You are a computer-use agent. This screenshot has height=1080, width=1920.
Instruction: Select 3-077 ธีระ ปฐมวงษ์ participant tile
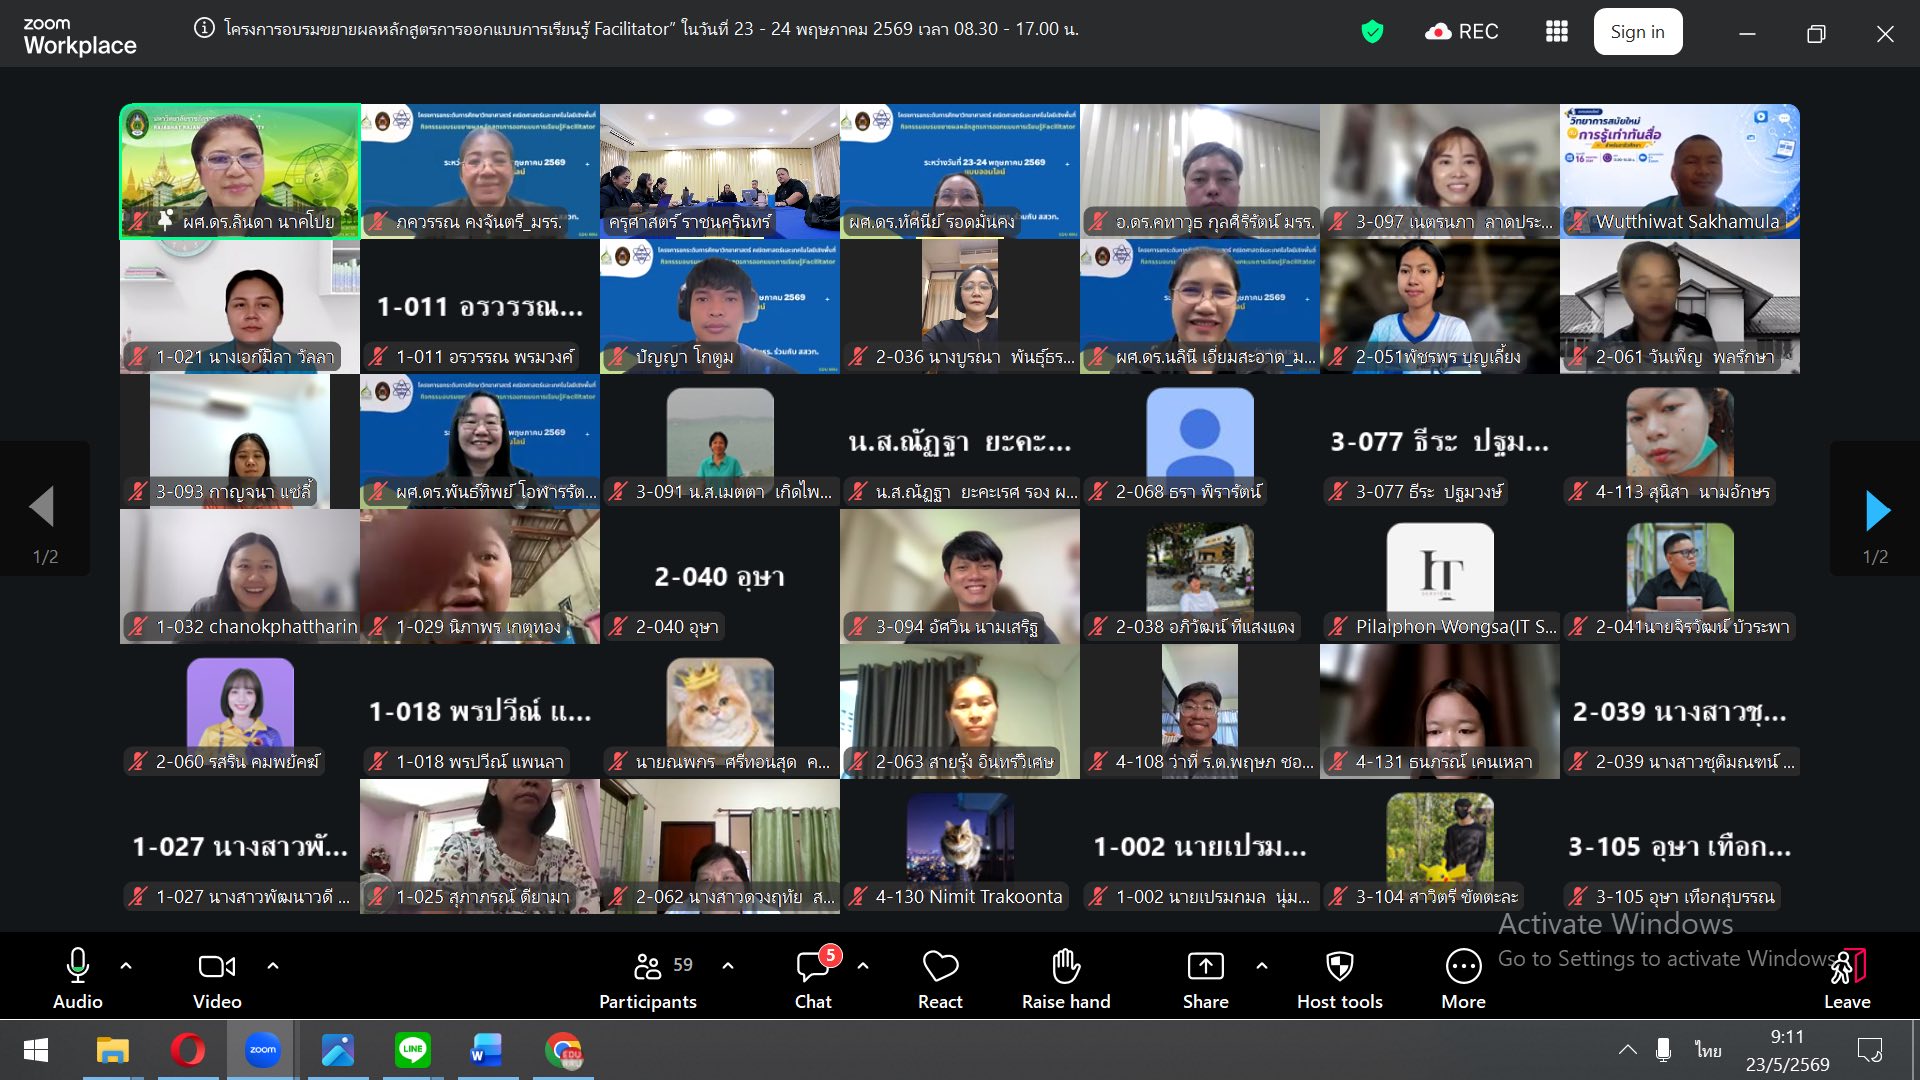point(1440,441)
